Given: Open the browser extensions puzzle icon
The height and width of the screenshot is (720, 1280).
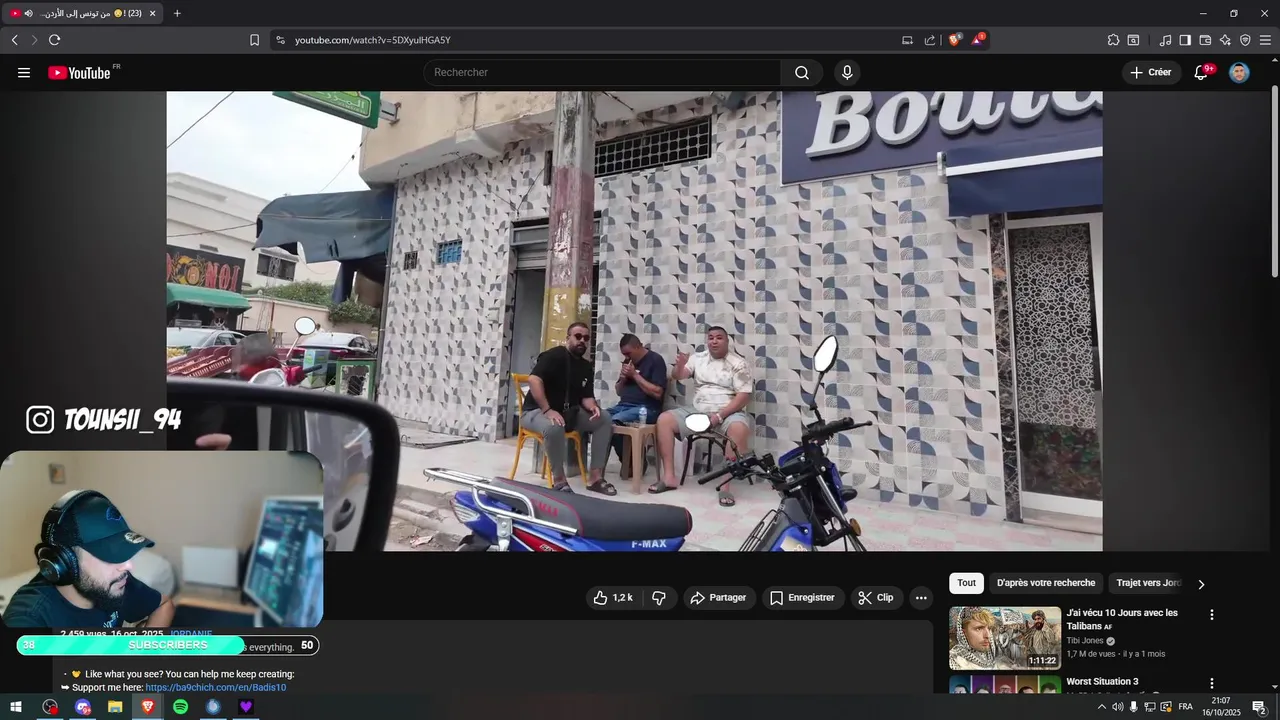Looking at the screenshot, I should coord(1113,40).
